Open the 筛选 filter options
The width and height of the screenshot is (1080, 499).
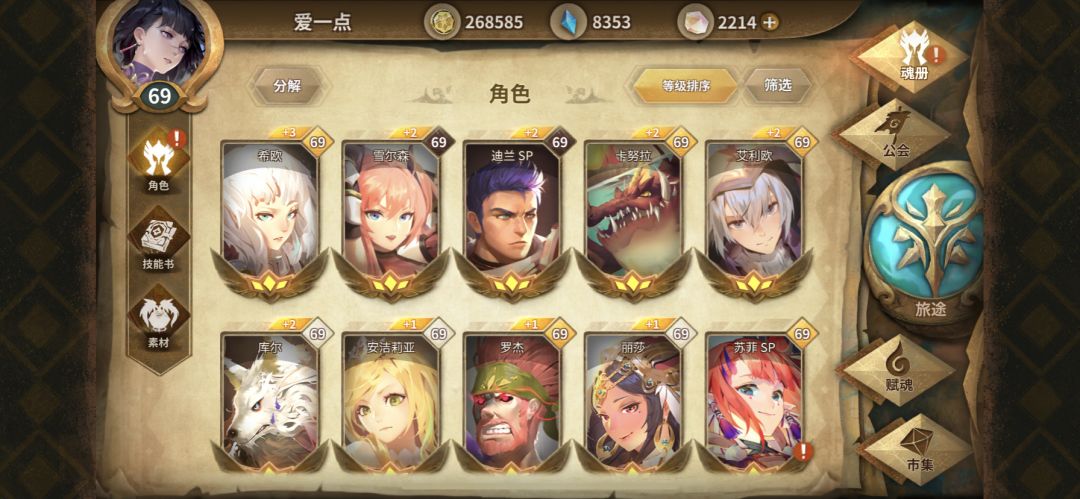click(778, 85)
